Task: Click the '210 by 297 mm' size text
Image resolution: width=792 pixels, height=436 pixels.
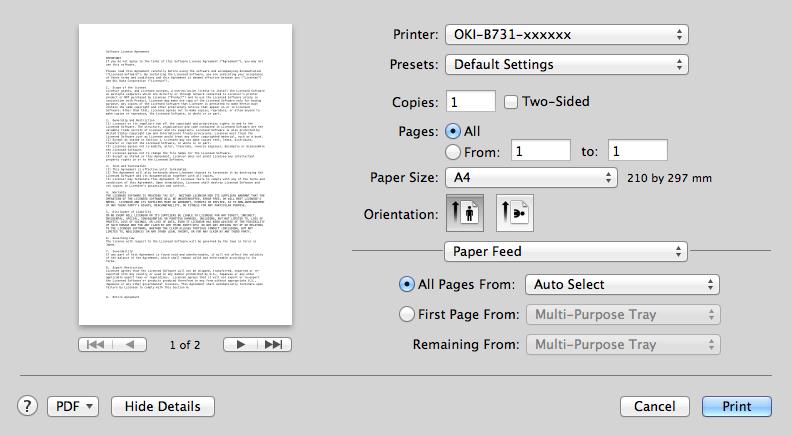Action: tap(669, 178)
